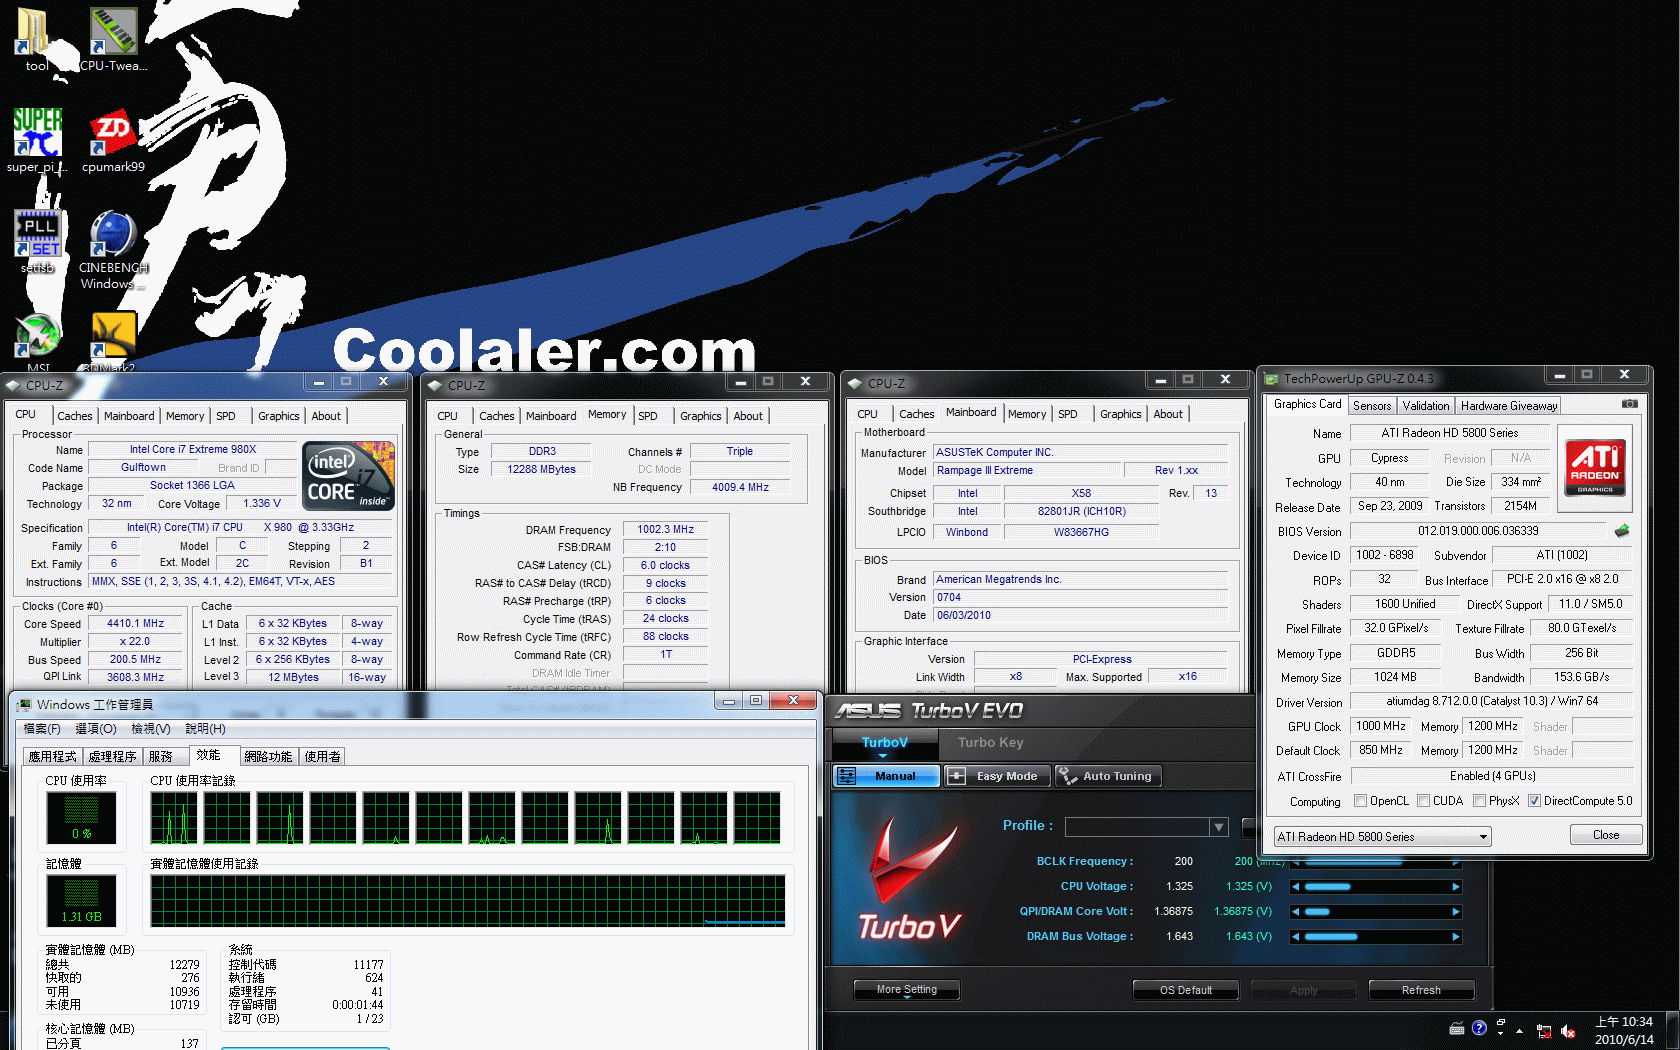Switch to Sensors tab in GPU-Z
The image size is (1680, 1050).
[x=1372, y=406]
